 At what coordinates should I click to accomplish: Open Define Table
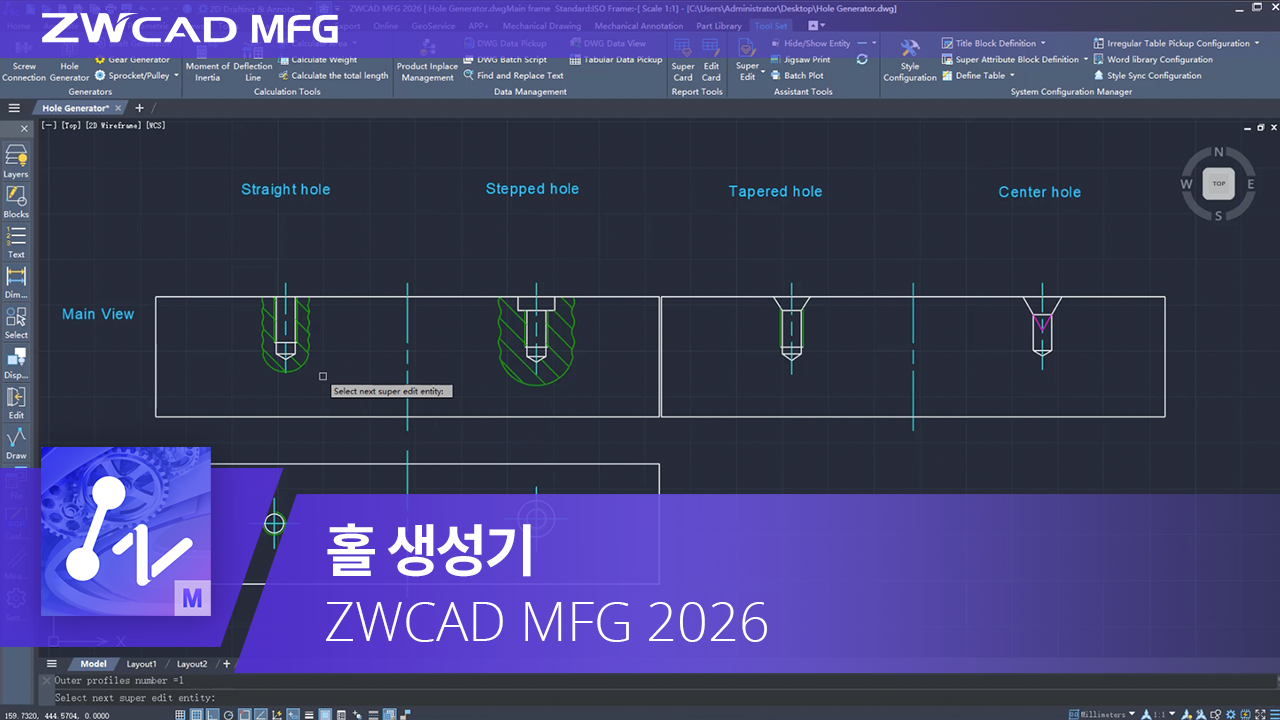tap(973, 76)
